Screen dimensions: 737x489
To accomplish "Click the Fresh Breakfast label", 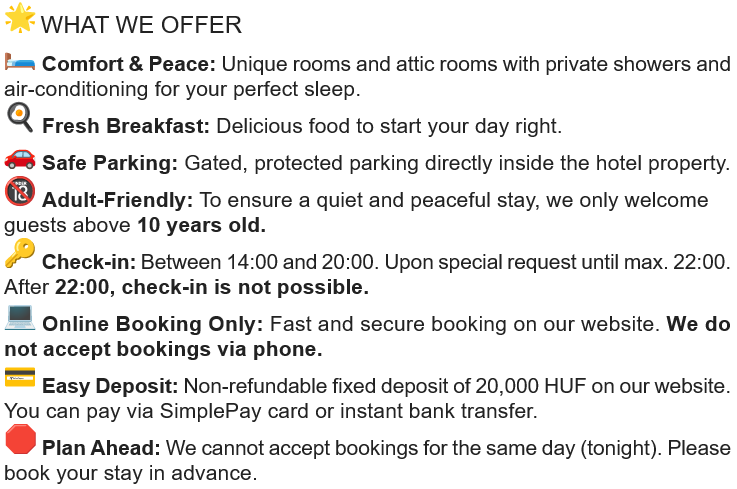I will pos(126,126).
